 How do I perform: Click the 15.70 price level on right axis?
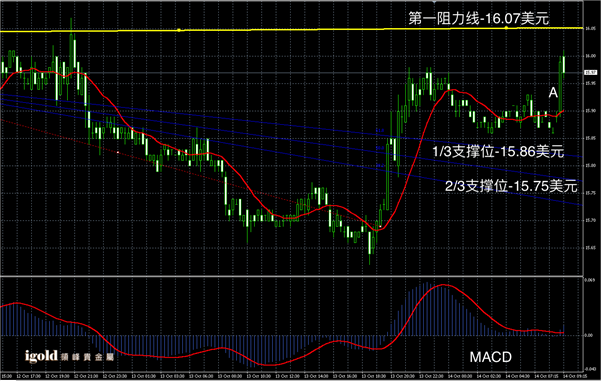coord(590,220)
